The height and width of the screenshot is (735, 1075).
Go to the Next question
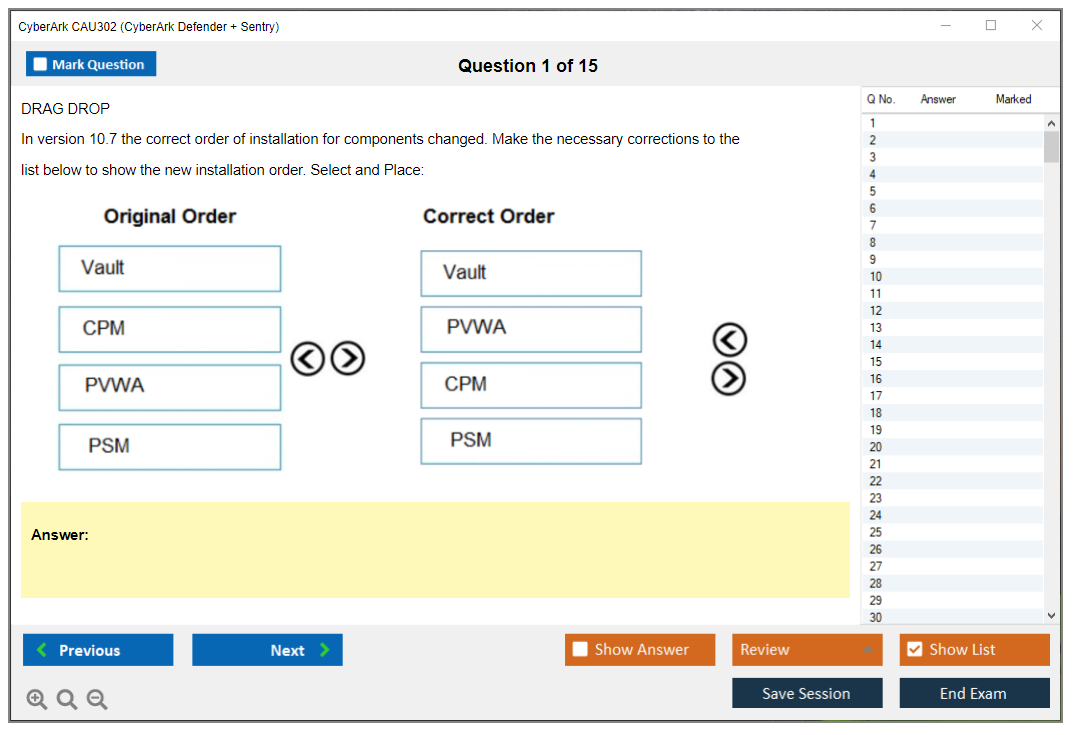click(267, 650)
